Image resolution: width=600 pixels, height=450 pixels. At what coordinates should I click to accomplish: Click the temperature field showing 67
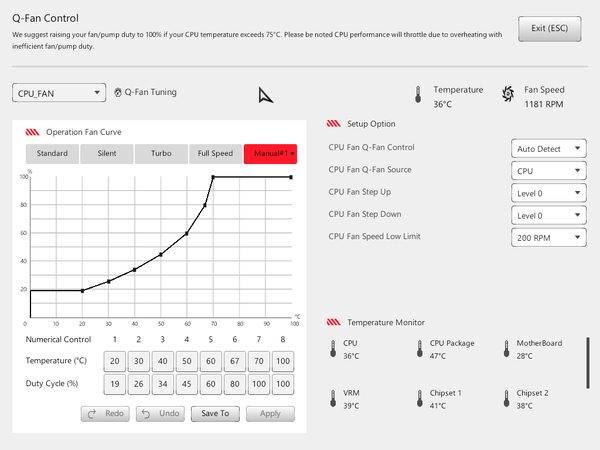tap(235, 361)
